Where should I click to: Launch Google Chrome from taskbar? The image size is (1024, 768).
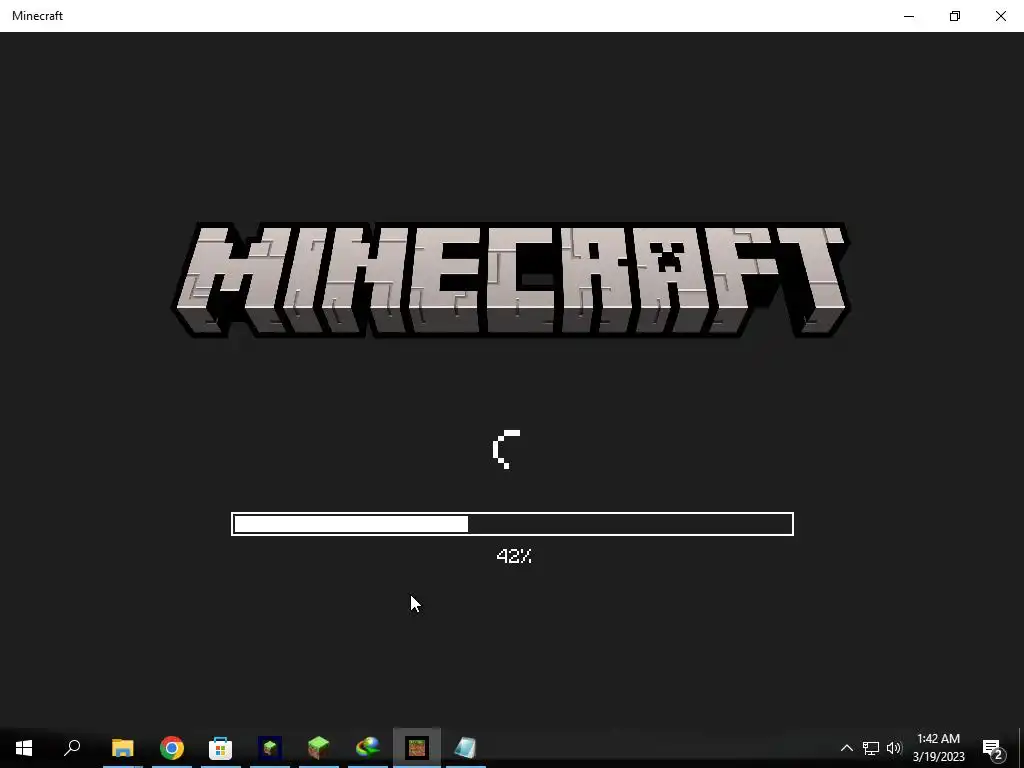pos(172,747)
